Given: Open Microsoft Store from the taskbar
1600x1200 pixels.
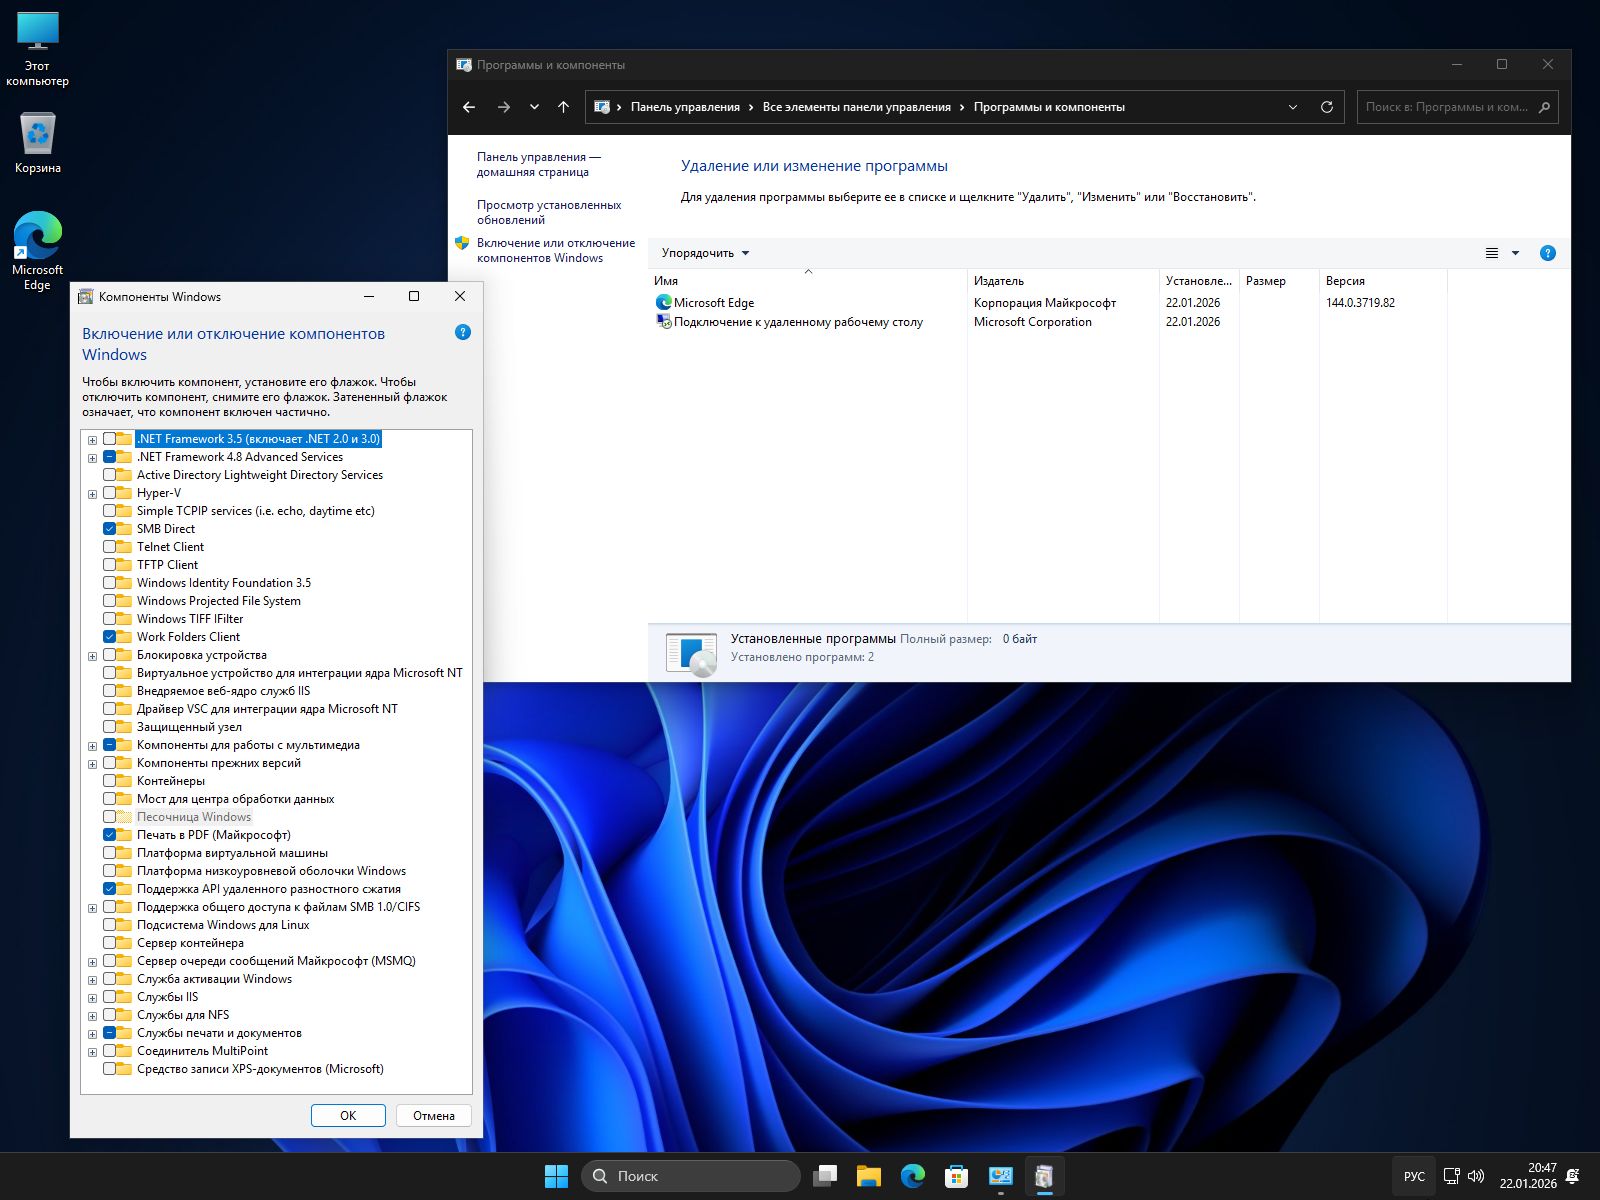Looking at the screenshot, I should (956, 1176).
